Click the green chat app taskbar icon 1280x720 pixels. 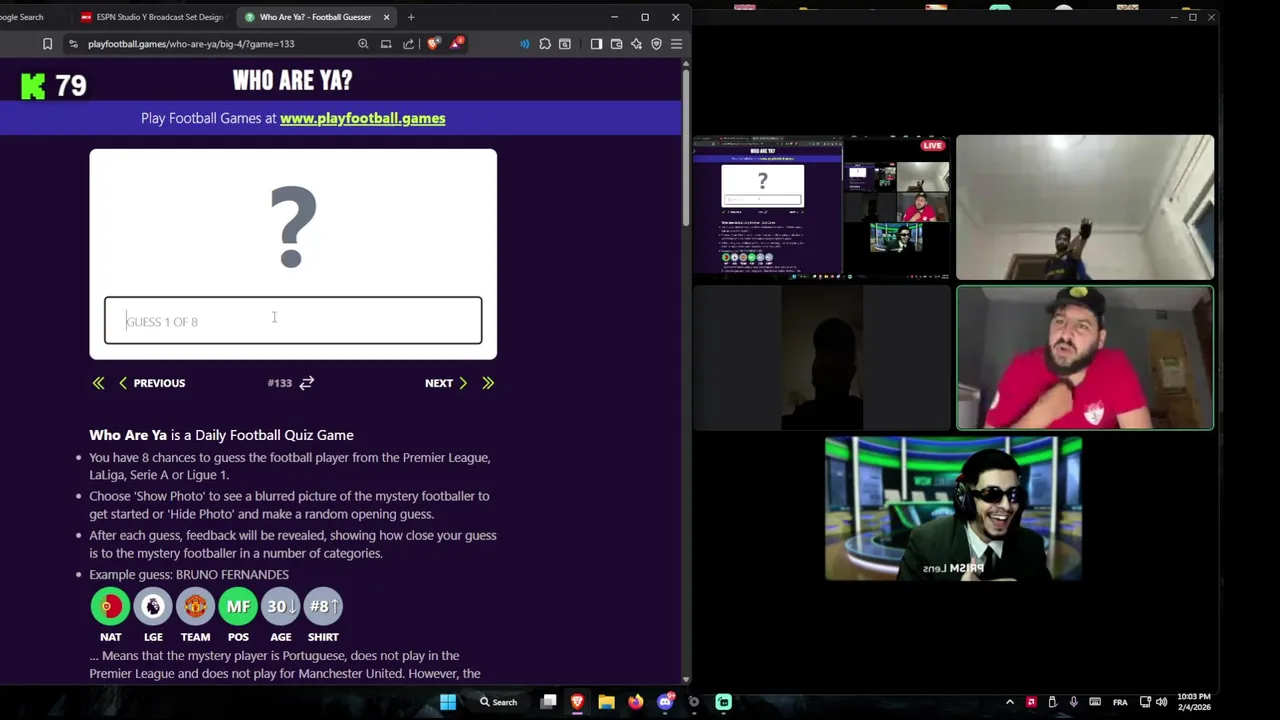723,702
